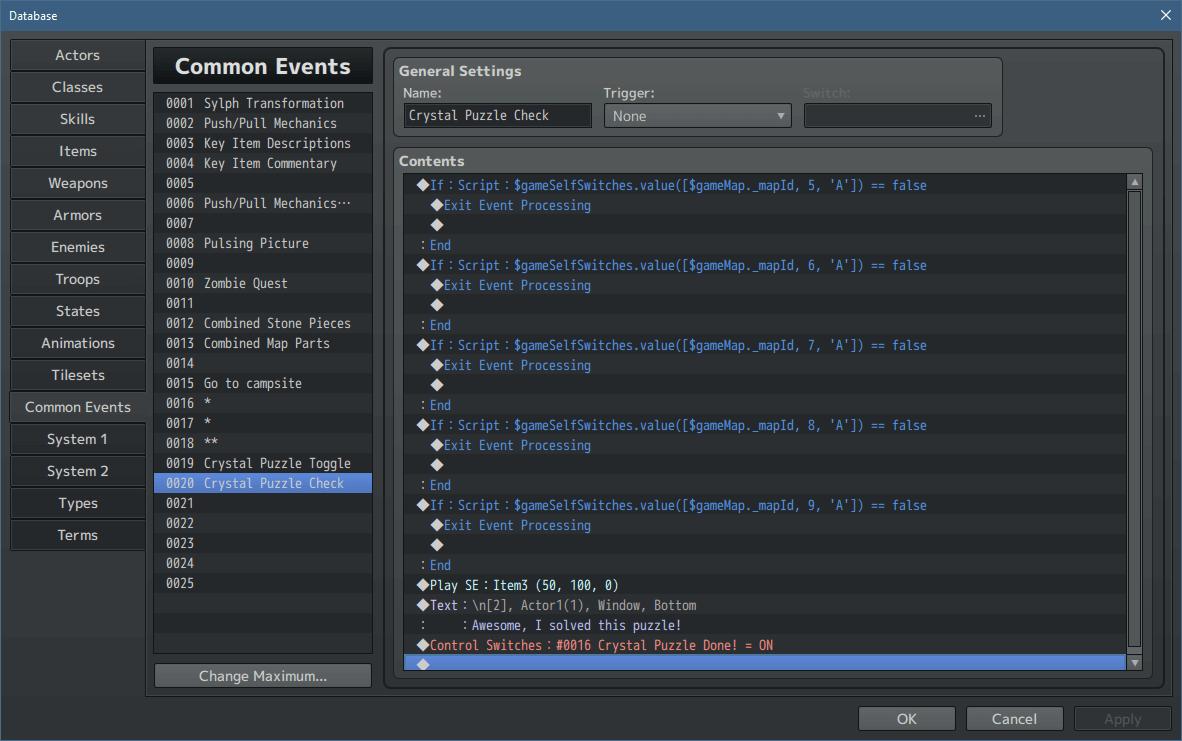Click the contents scrollbar up arrow
The width and height of the screenshot is (1182, 741).
click(1135, 182)
